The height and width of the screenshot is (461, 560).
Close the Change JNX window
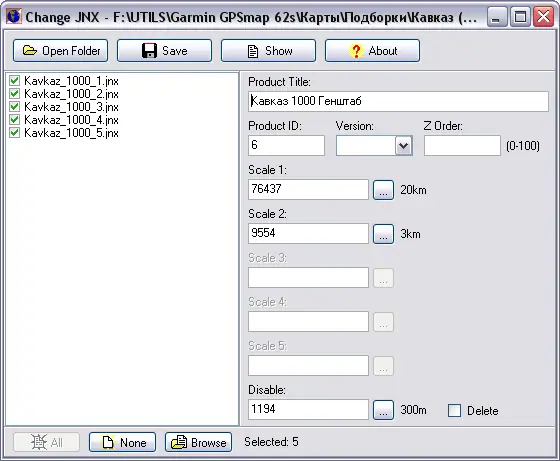543,16
